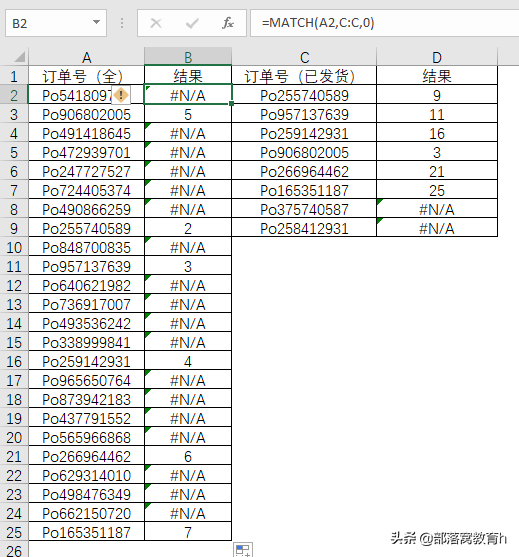The height and width of the screenshot is (557, 519).
Task: Select cell Po662150720
Action: point(86,513)
